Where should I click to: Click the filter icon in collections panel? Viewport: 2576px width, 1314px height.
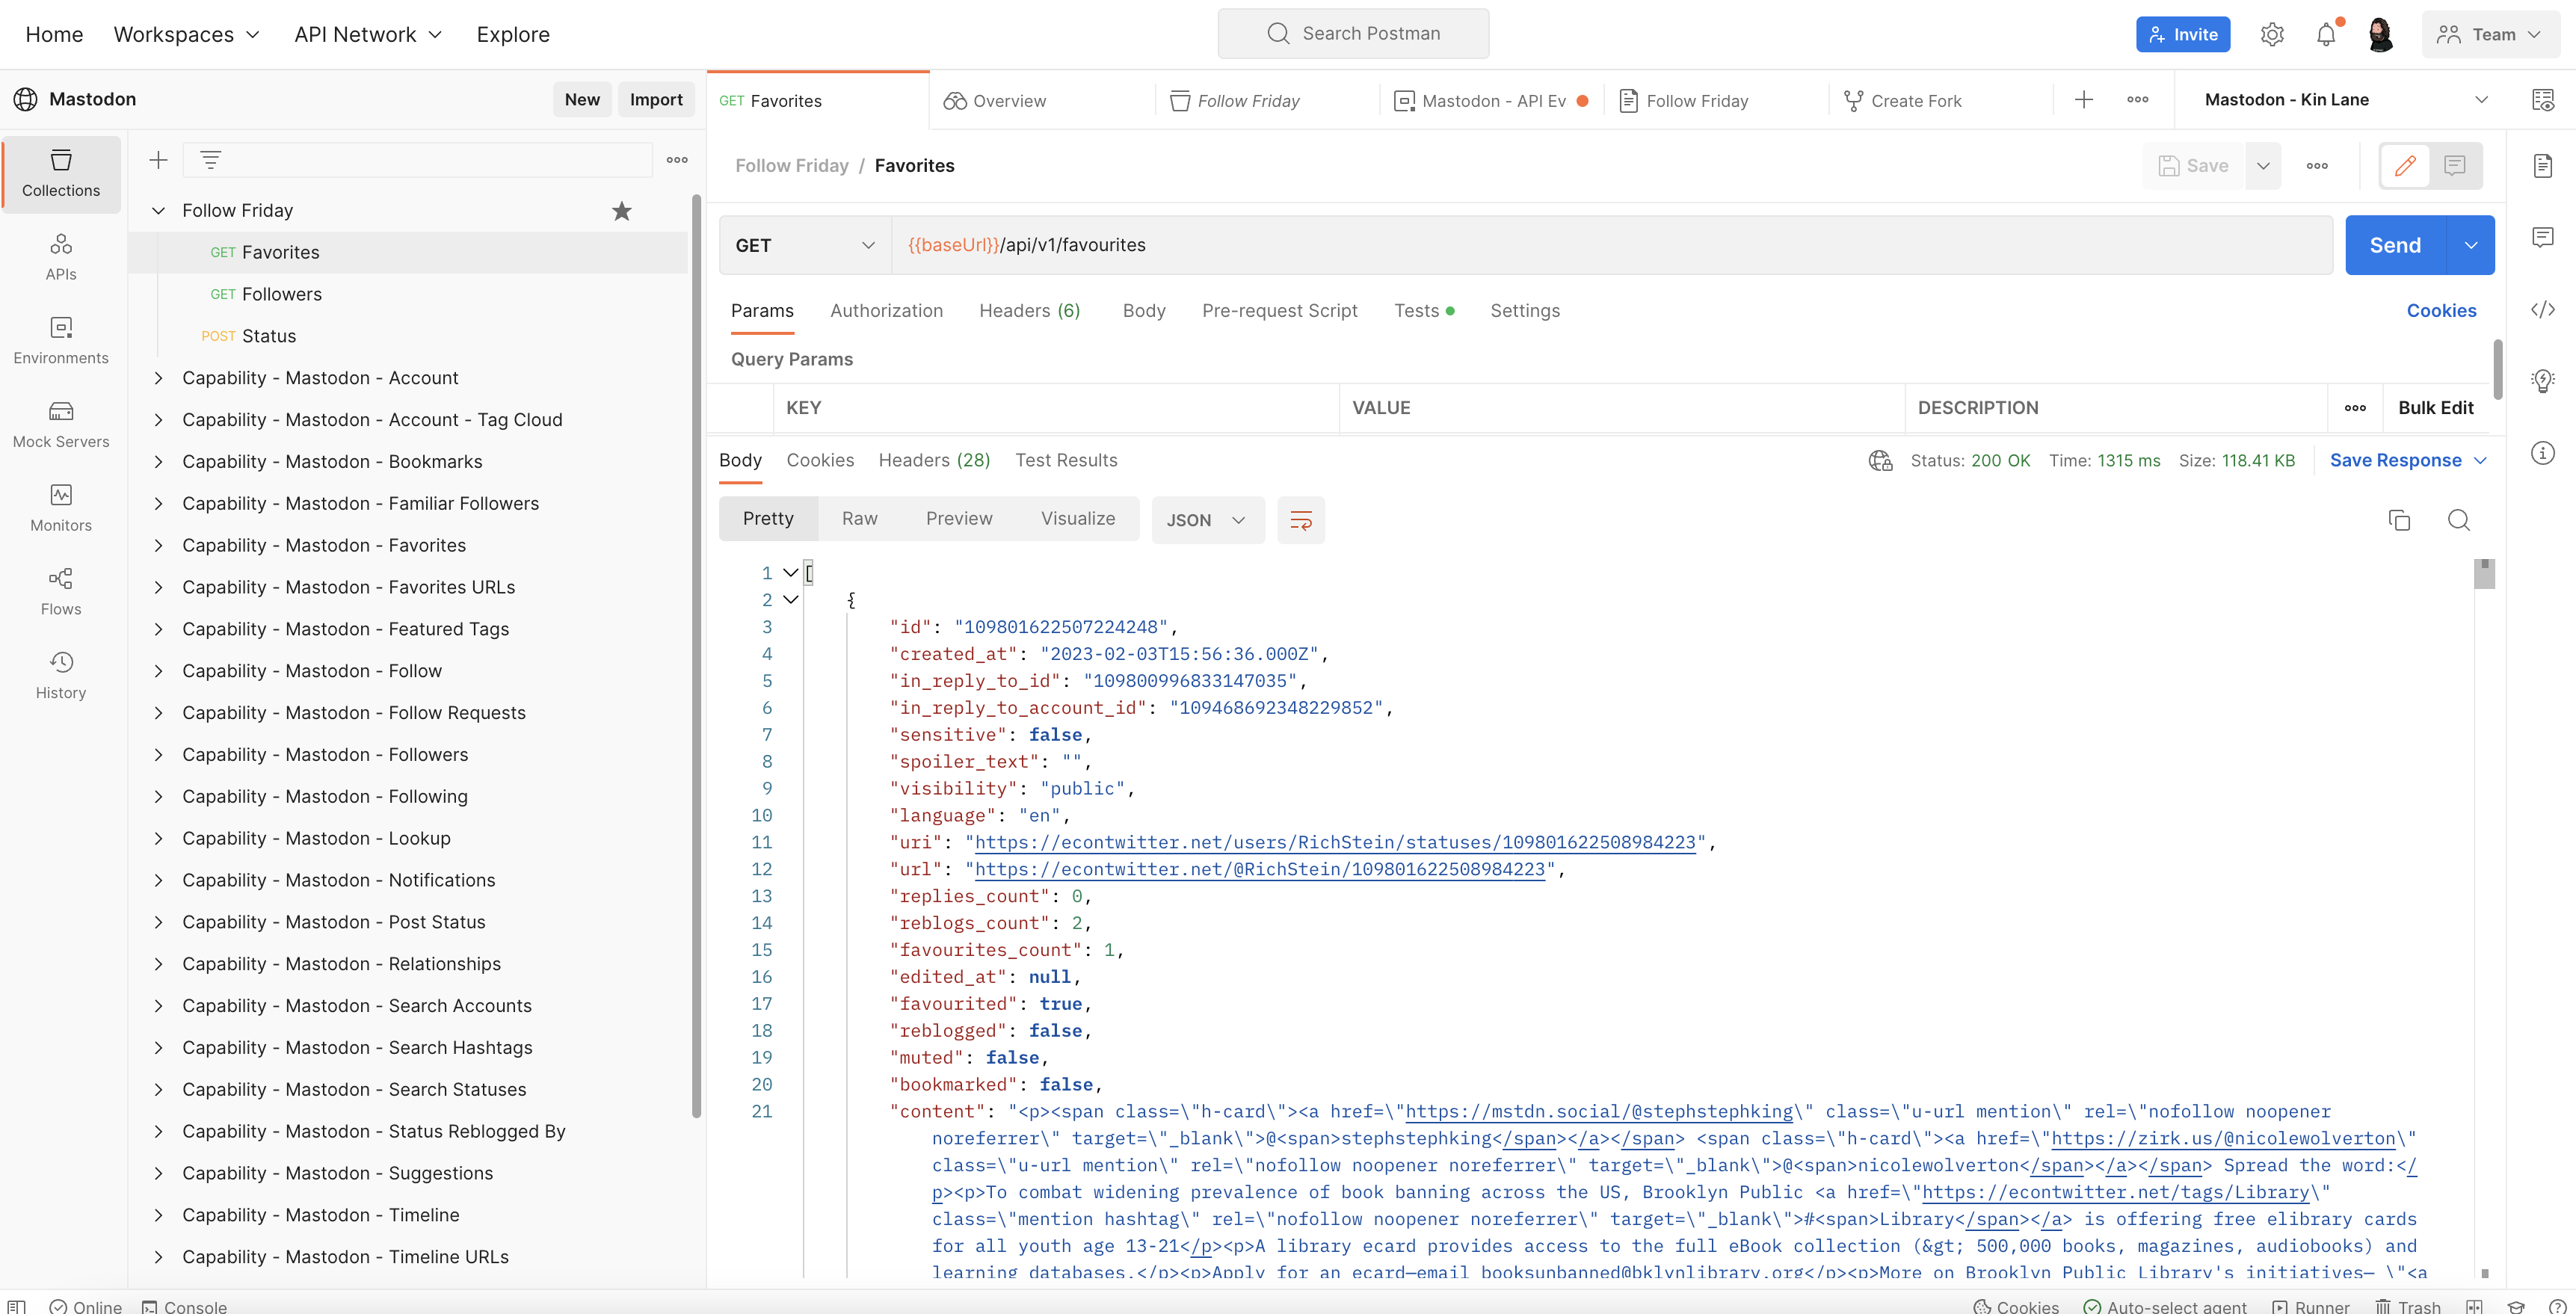210,160
